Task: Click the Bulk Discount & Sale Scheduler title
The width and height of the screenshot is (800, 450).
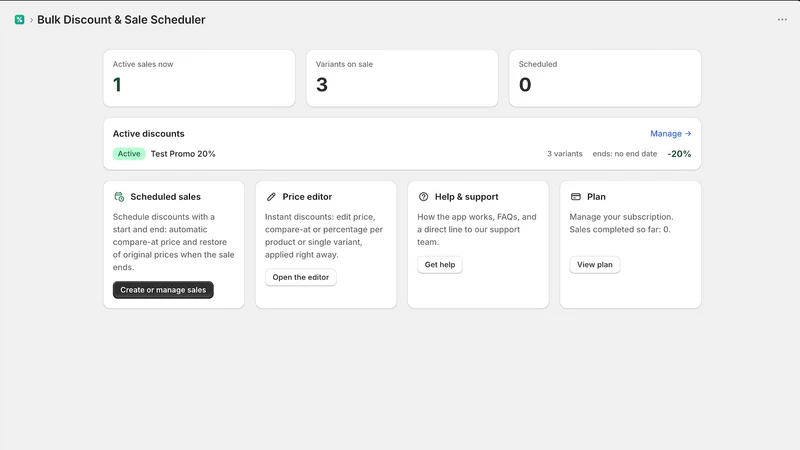Action: (x=121, y=20)
